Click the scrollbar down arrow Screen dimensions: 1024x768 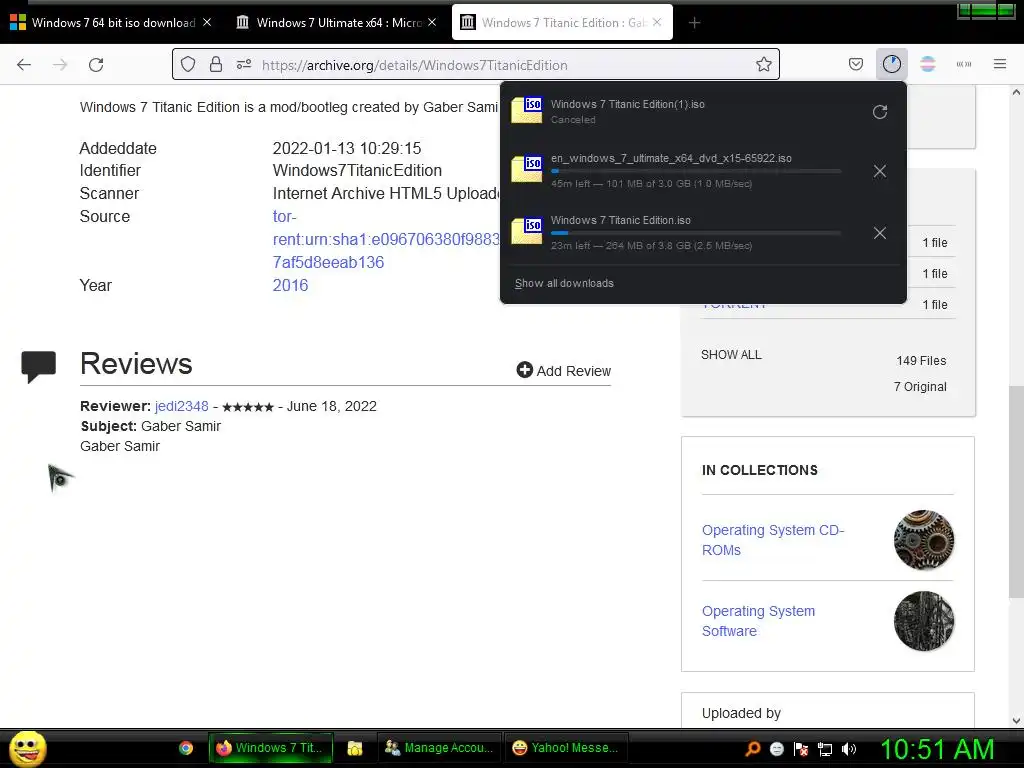(1016, 721)
